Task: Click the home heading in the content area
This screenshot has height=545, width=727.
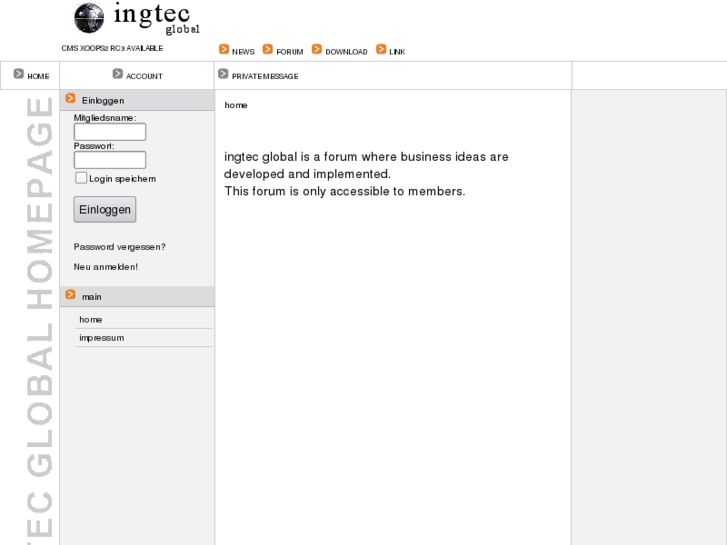Action: (236, 105)
